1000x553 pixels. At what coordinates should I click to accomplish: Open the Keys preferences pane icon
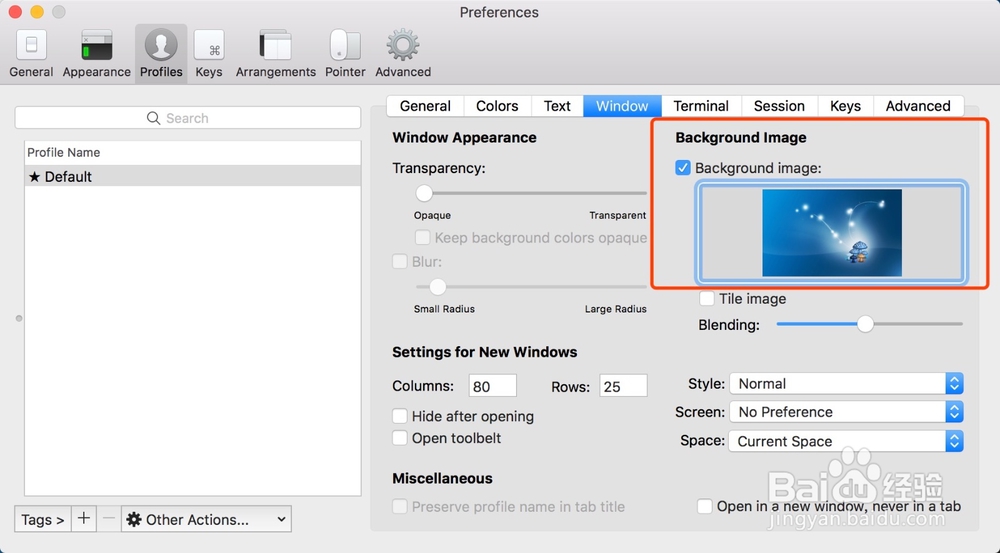(209, 45)
